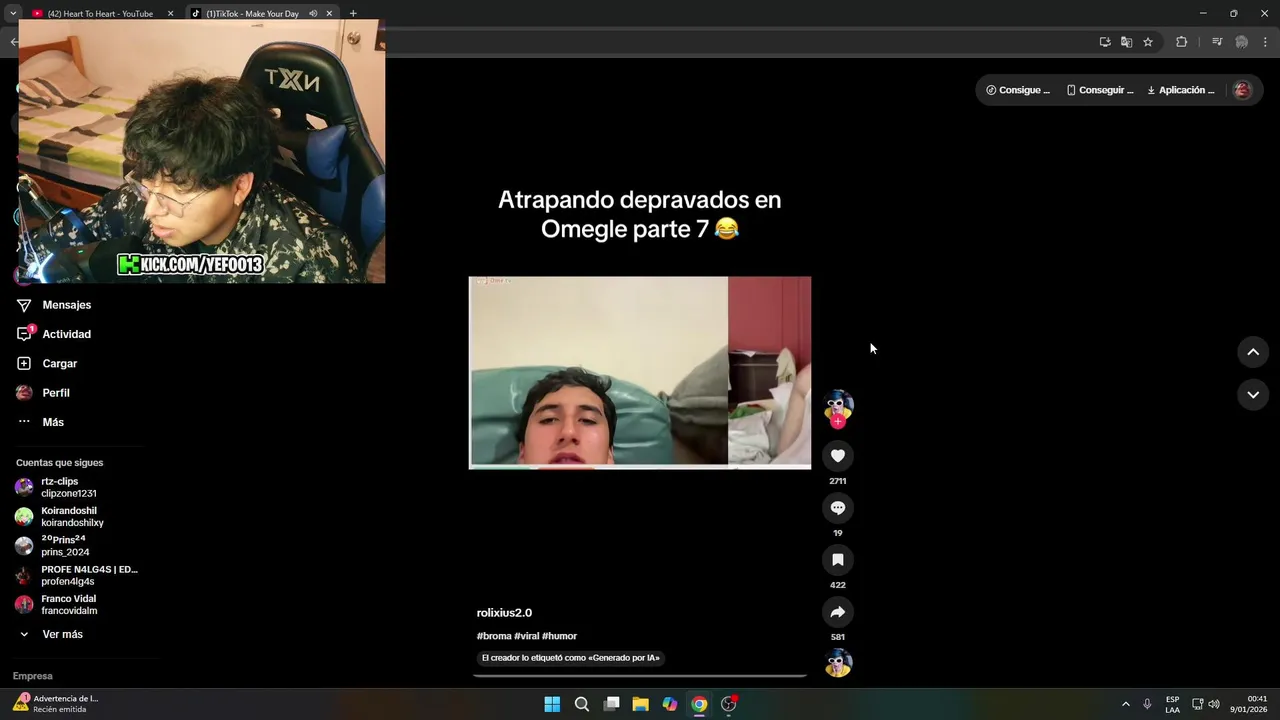This screenshot has height=720, width=1280.
Task: Go to previous video with up chevron
Action: click(x=1253, y=352)
